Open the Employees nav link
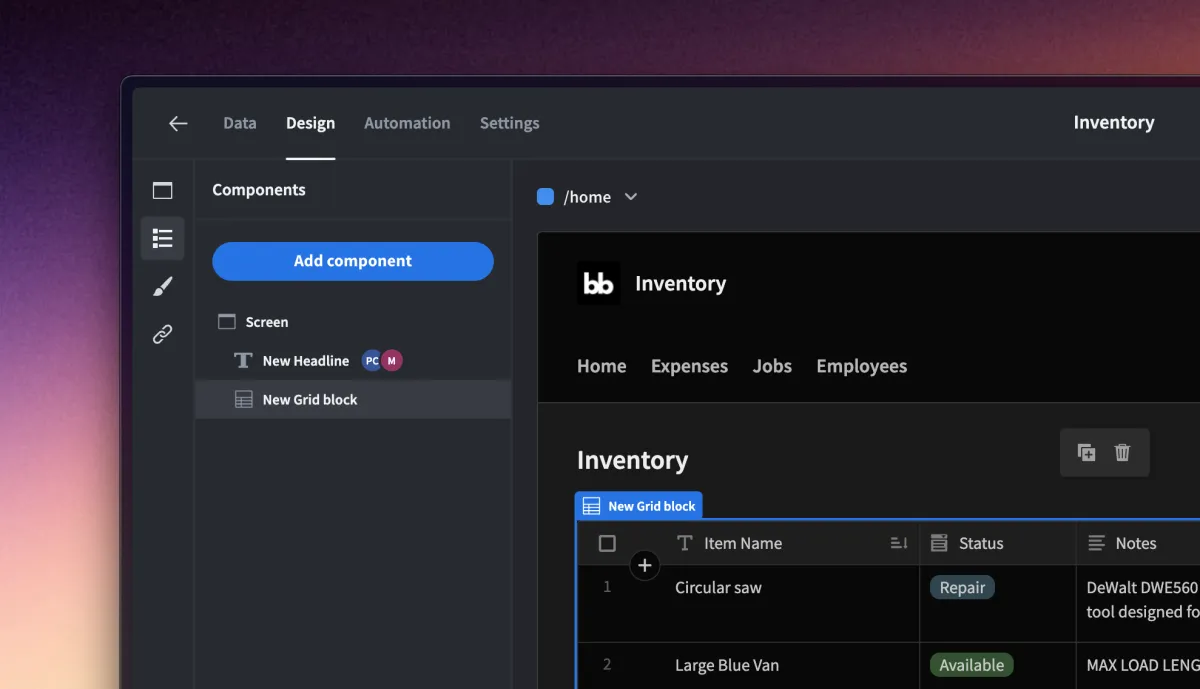The image size is (1200, 689). click(x=862, y=366)
